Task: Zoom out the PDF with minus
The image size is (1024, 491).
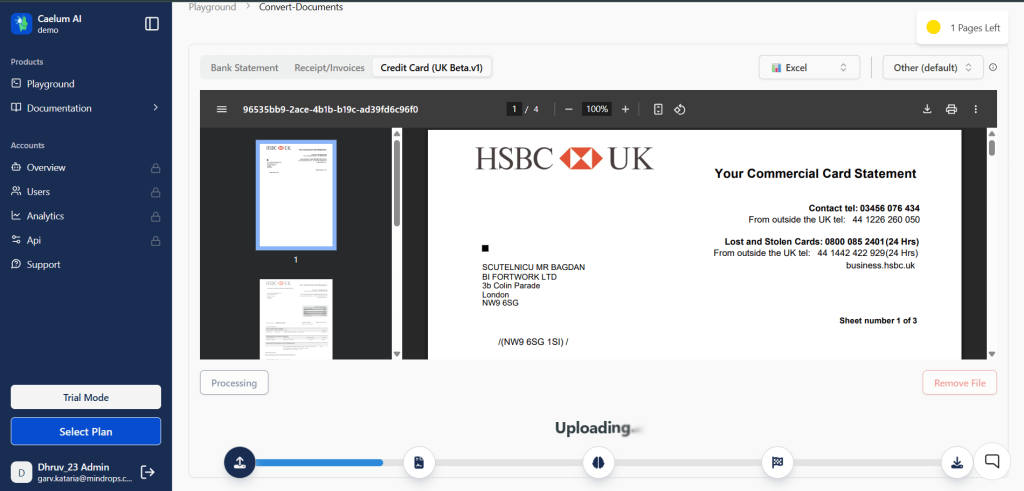Action: pyautogui.click(x=568, y=109)
